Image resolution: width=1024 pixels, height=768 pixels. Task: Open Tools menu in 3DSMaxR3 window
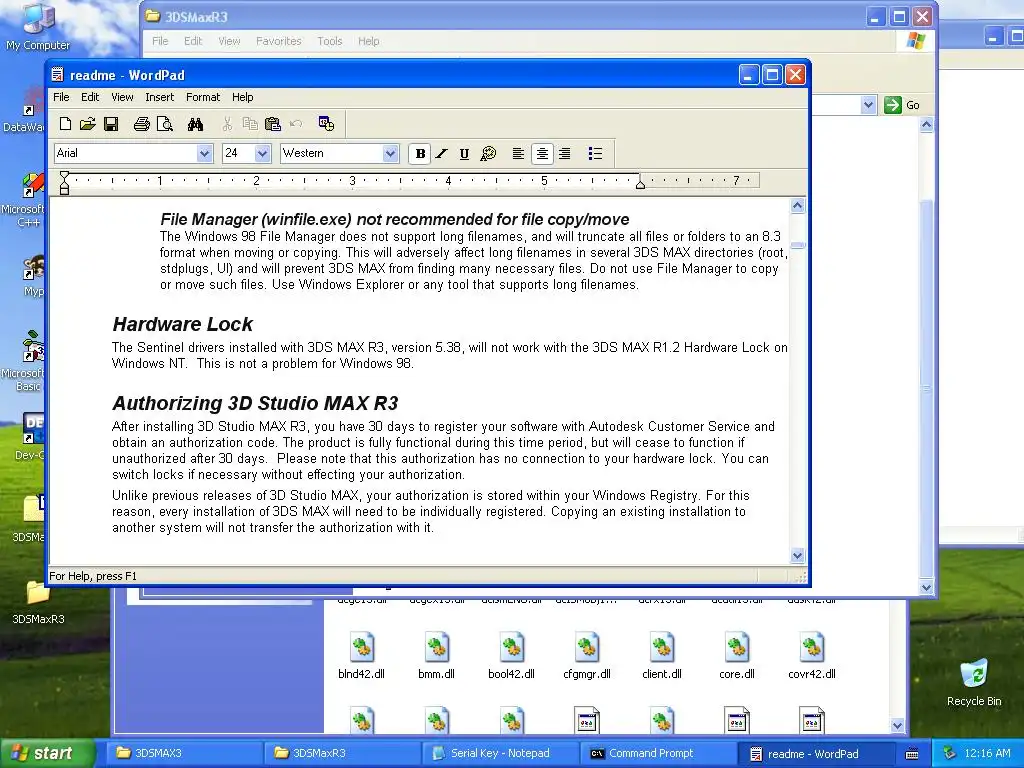click(x=330, y=41)
